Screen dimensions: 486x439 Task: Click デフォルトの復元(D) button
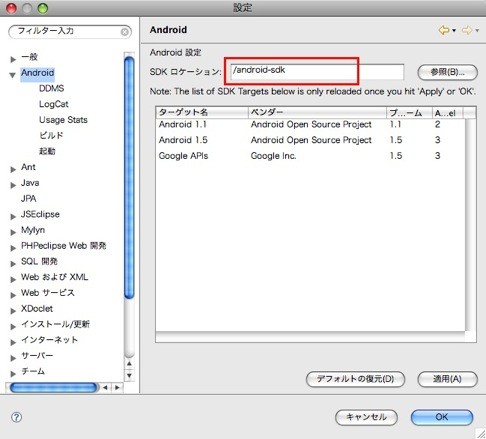(355, 379)
